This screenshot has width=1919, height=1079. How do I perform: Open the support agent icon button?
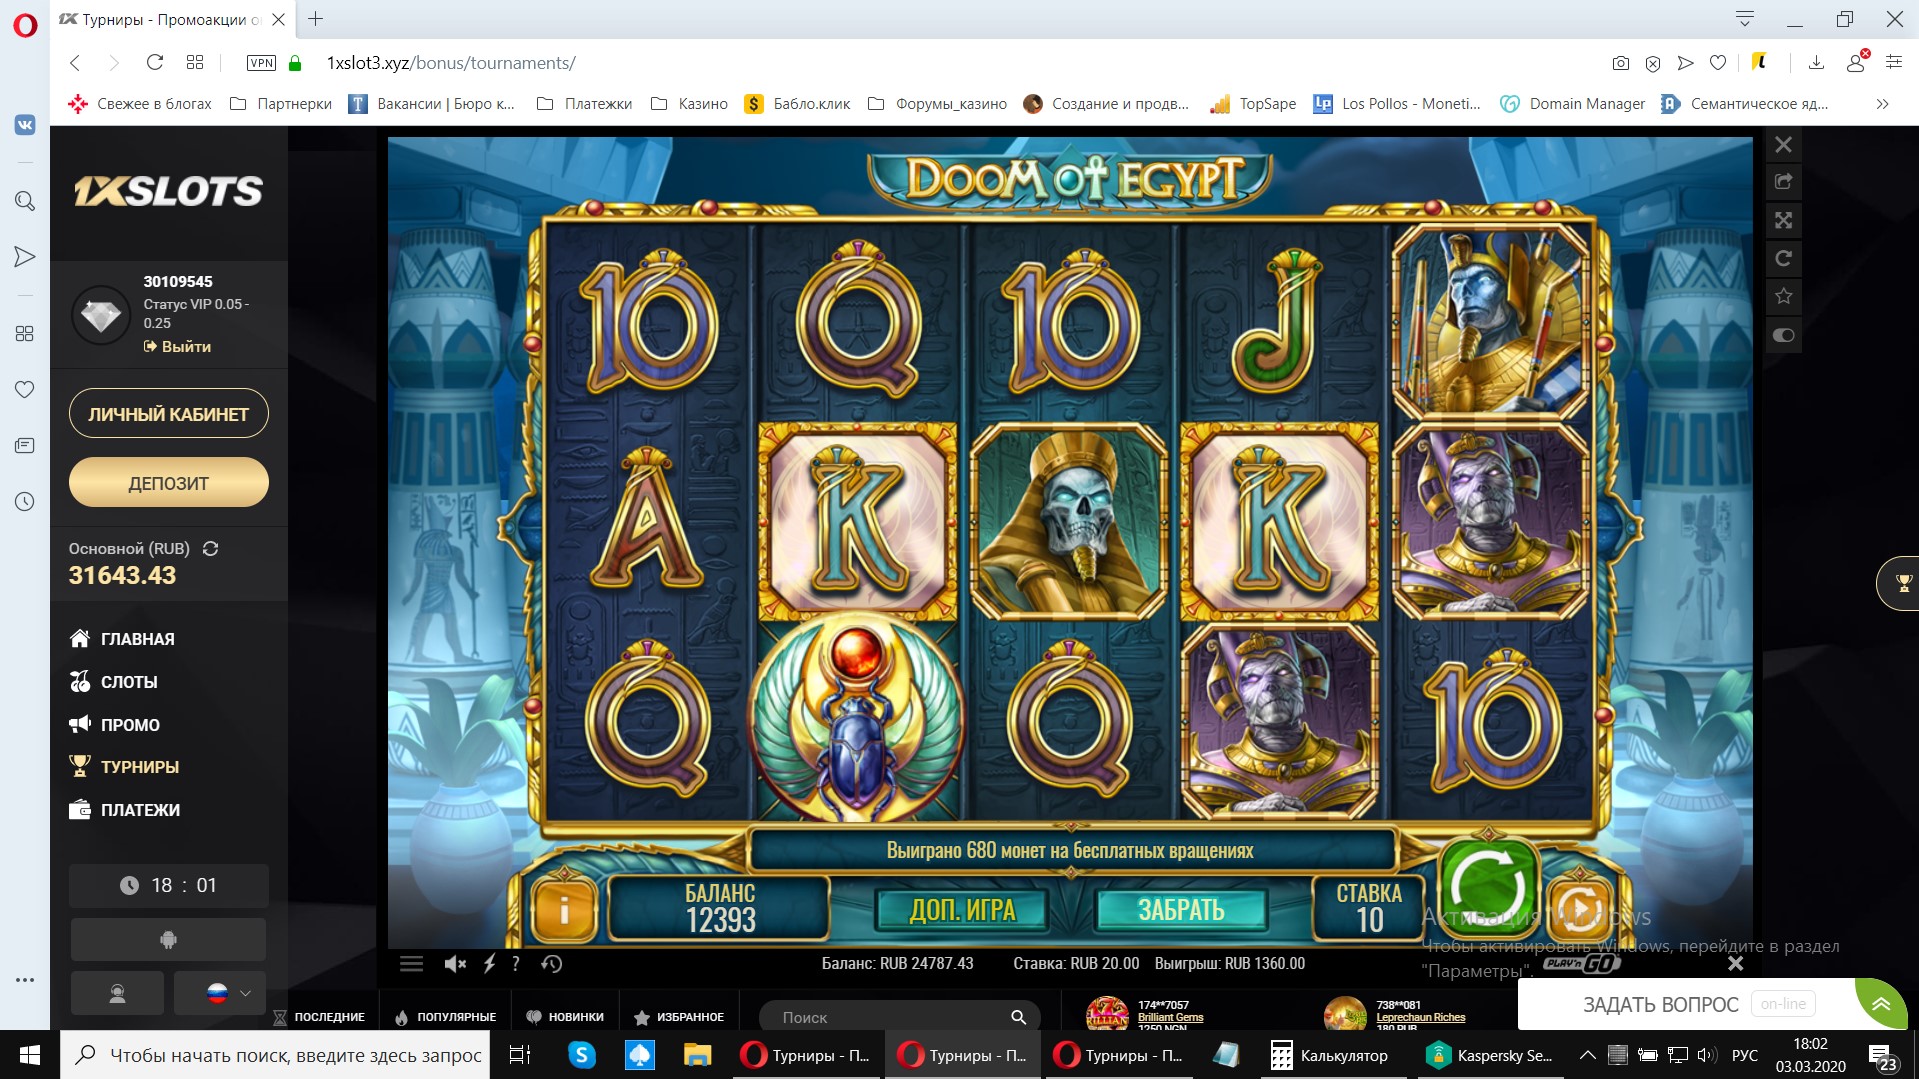[117, 993]
